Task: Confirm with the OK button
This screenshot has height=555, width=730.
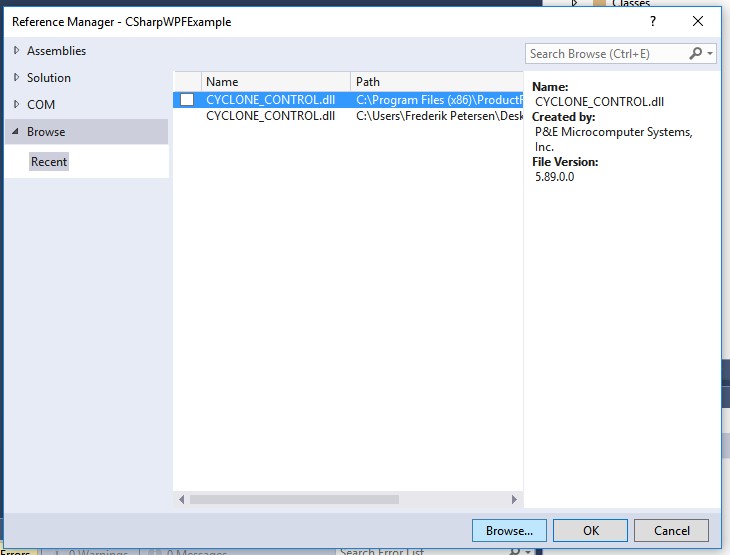Action: [590, 530]
